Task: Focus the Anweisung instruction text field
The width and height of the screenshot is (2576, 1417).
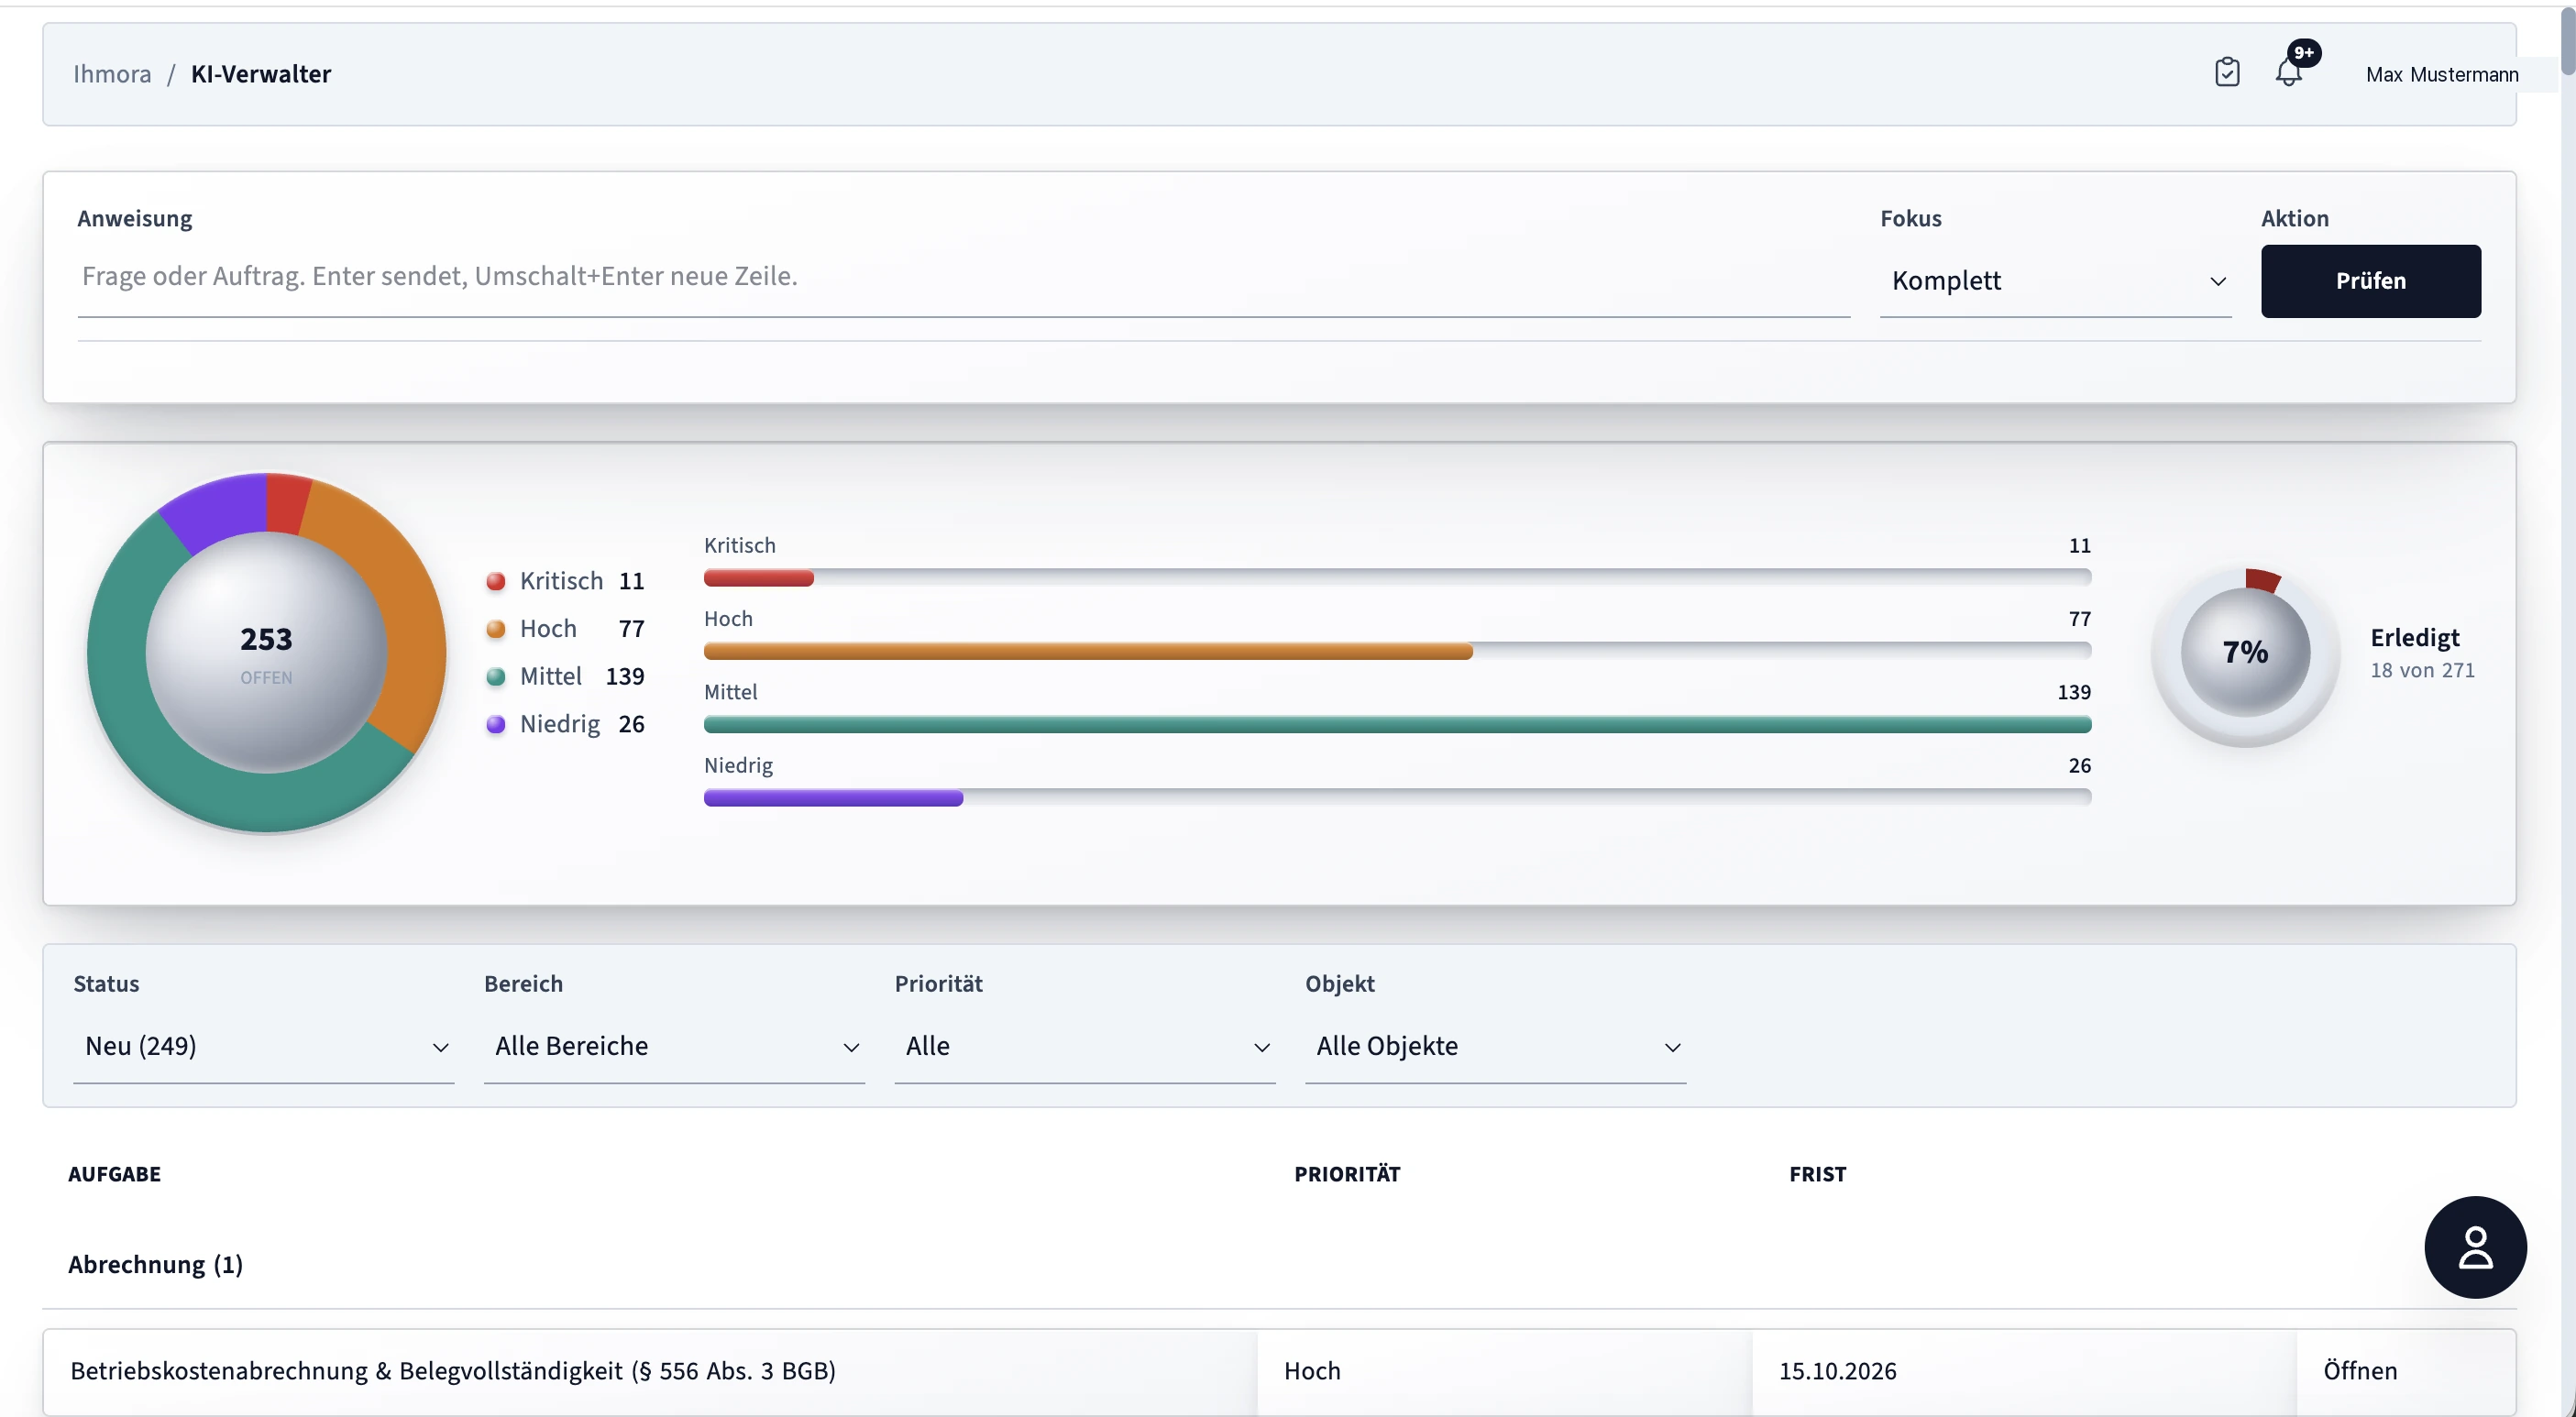Action: pos(963,278)
